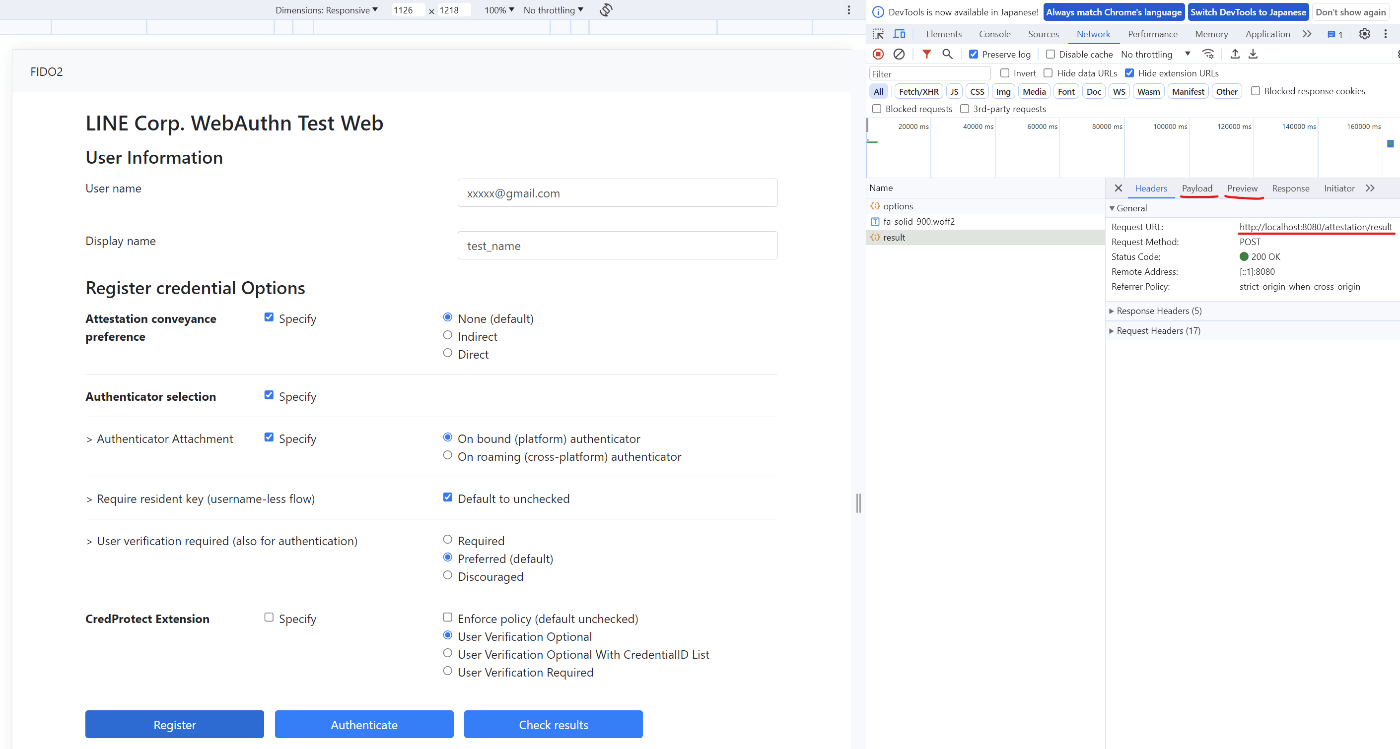Select On roaming (cross-platform) authenticator
Screen dimensions: 1400x749
(448, 455)
